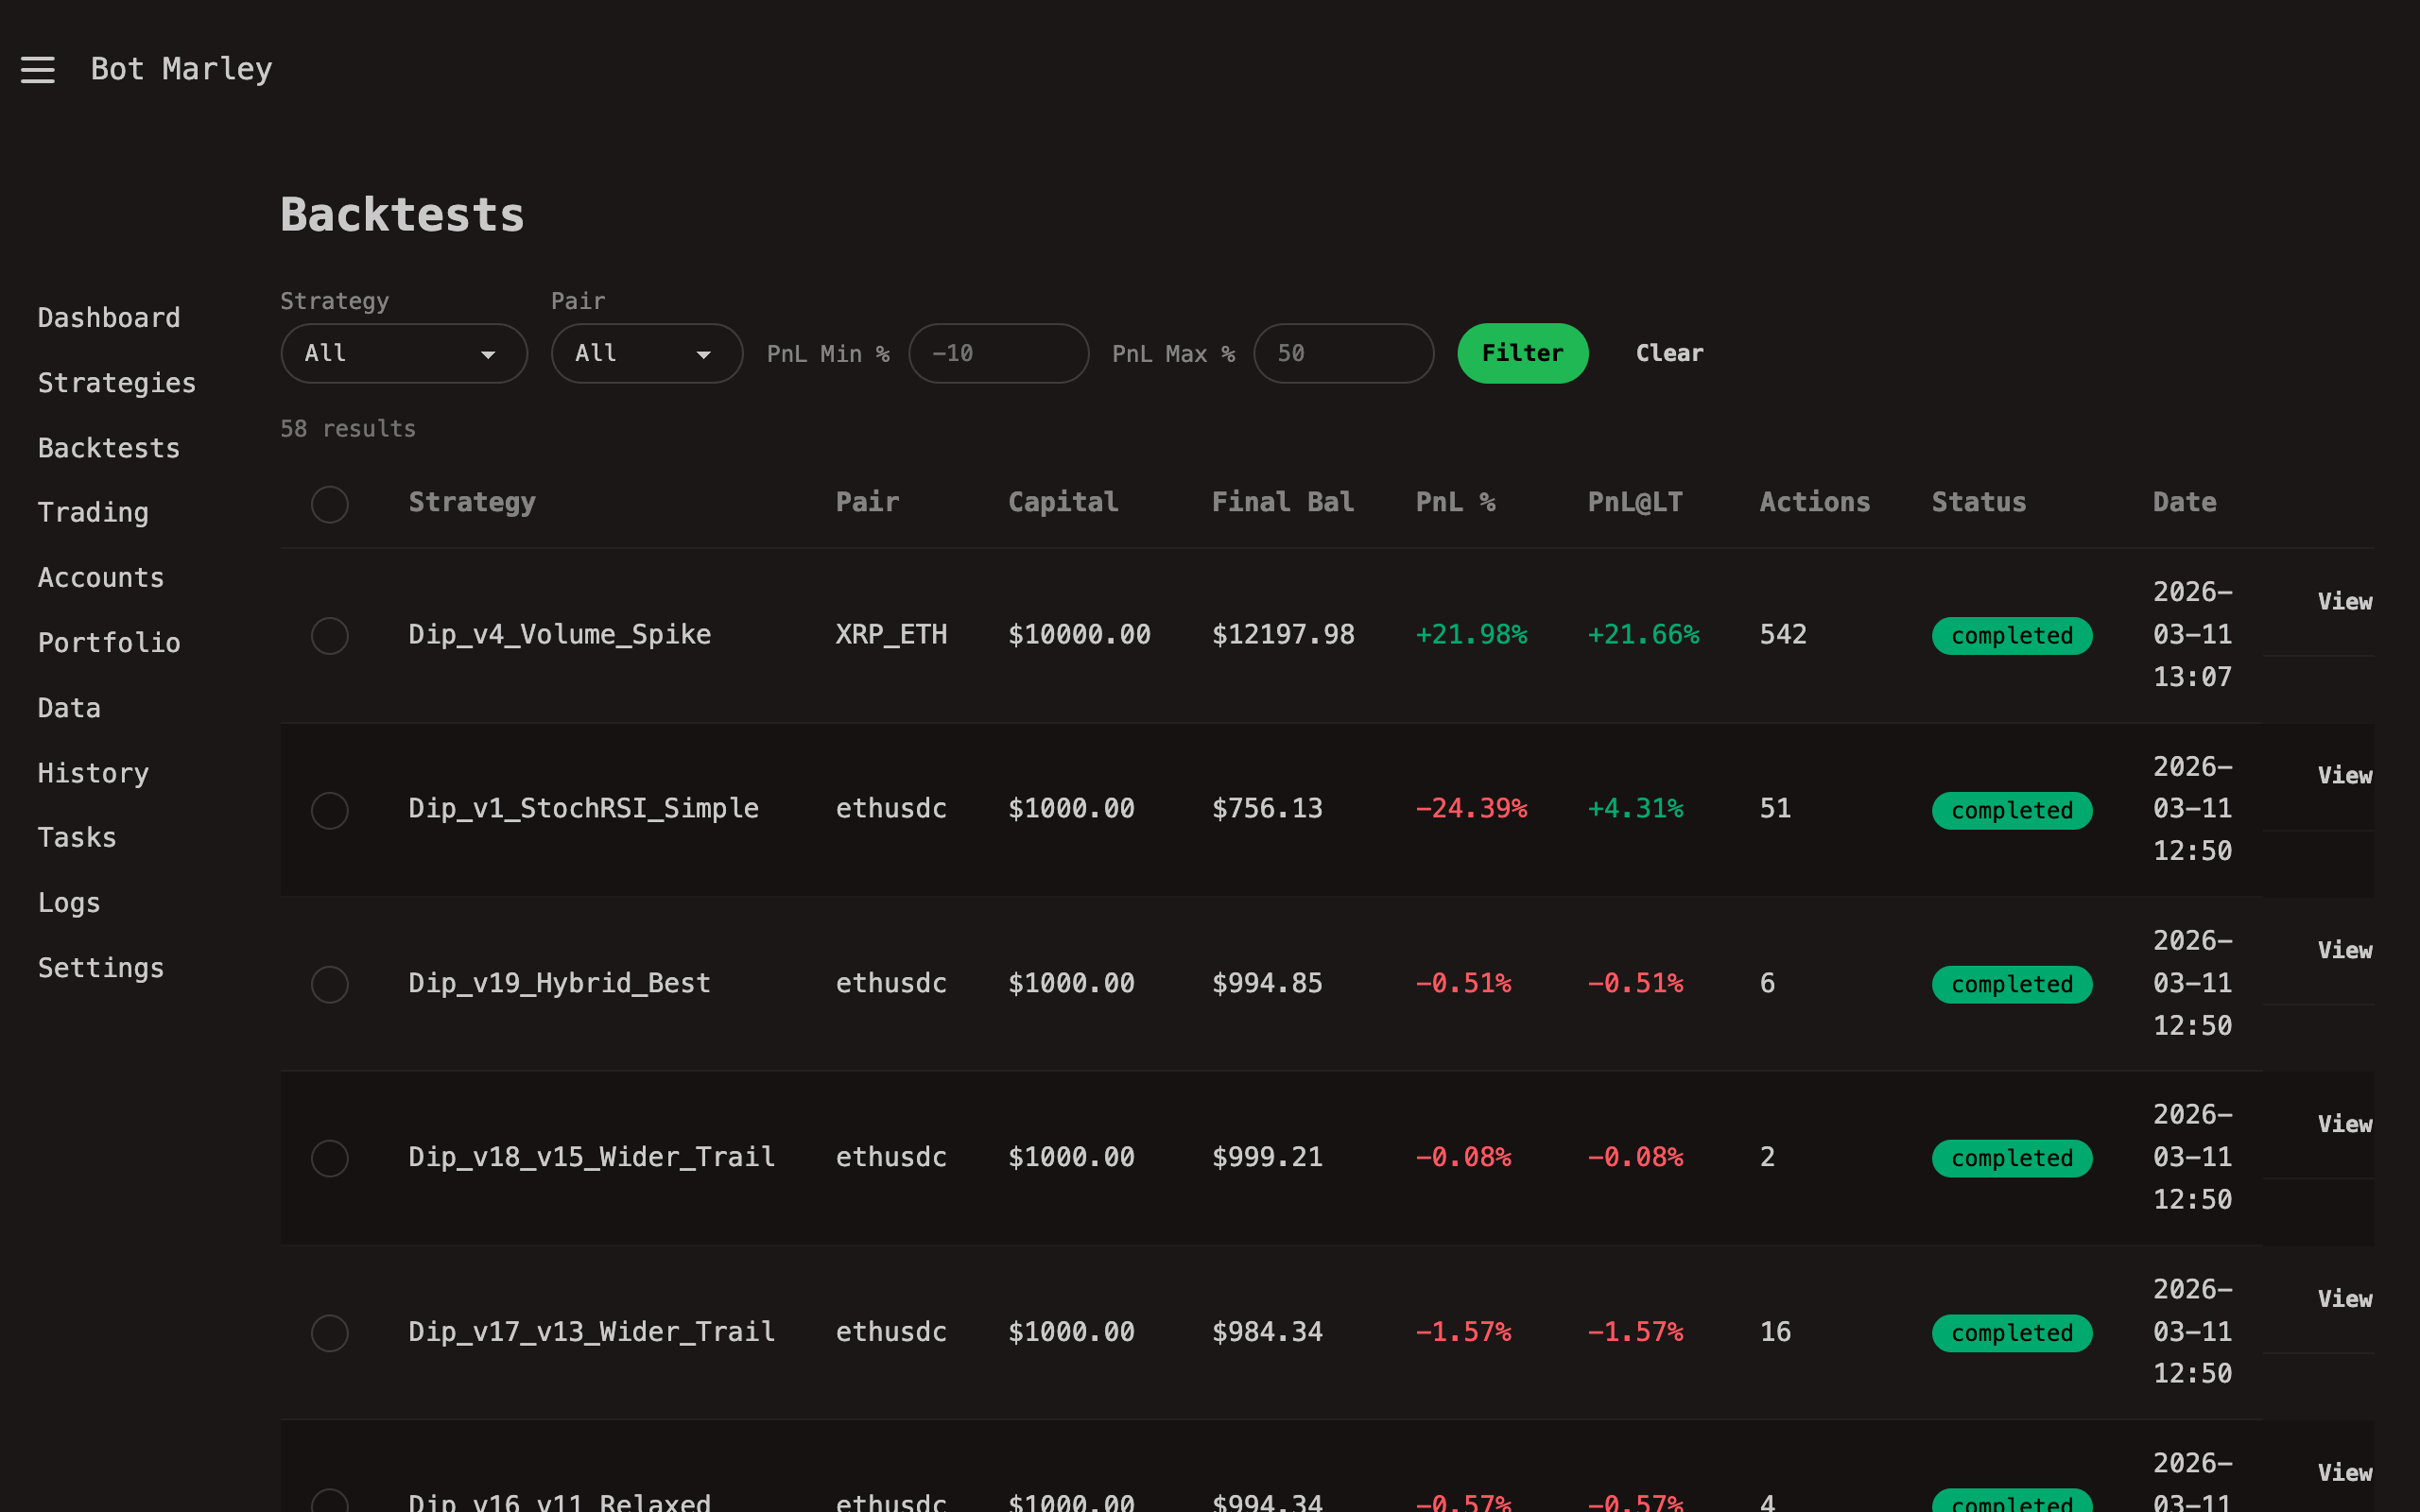Screen dimensions: 2420x1512
Task: Open the Strategy filter dropdown
Action: point(404,353)
